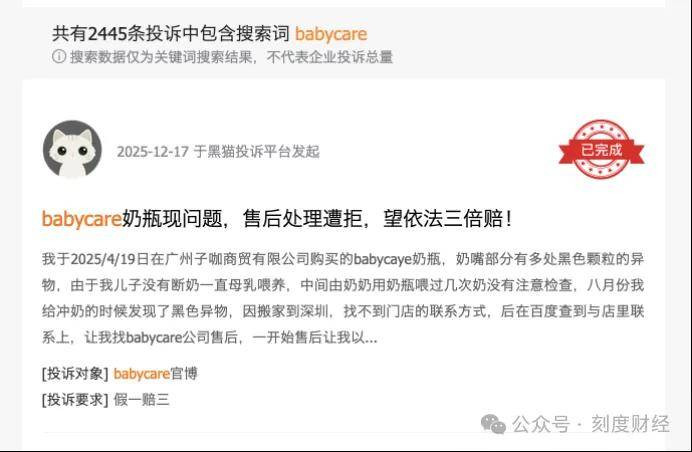Screen dimensions: 692x452
Task: Click the 假一赔三 complaint demand text
Action: 141,400
